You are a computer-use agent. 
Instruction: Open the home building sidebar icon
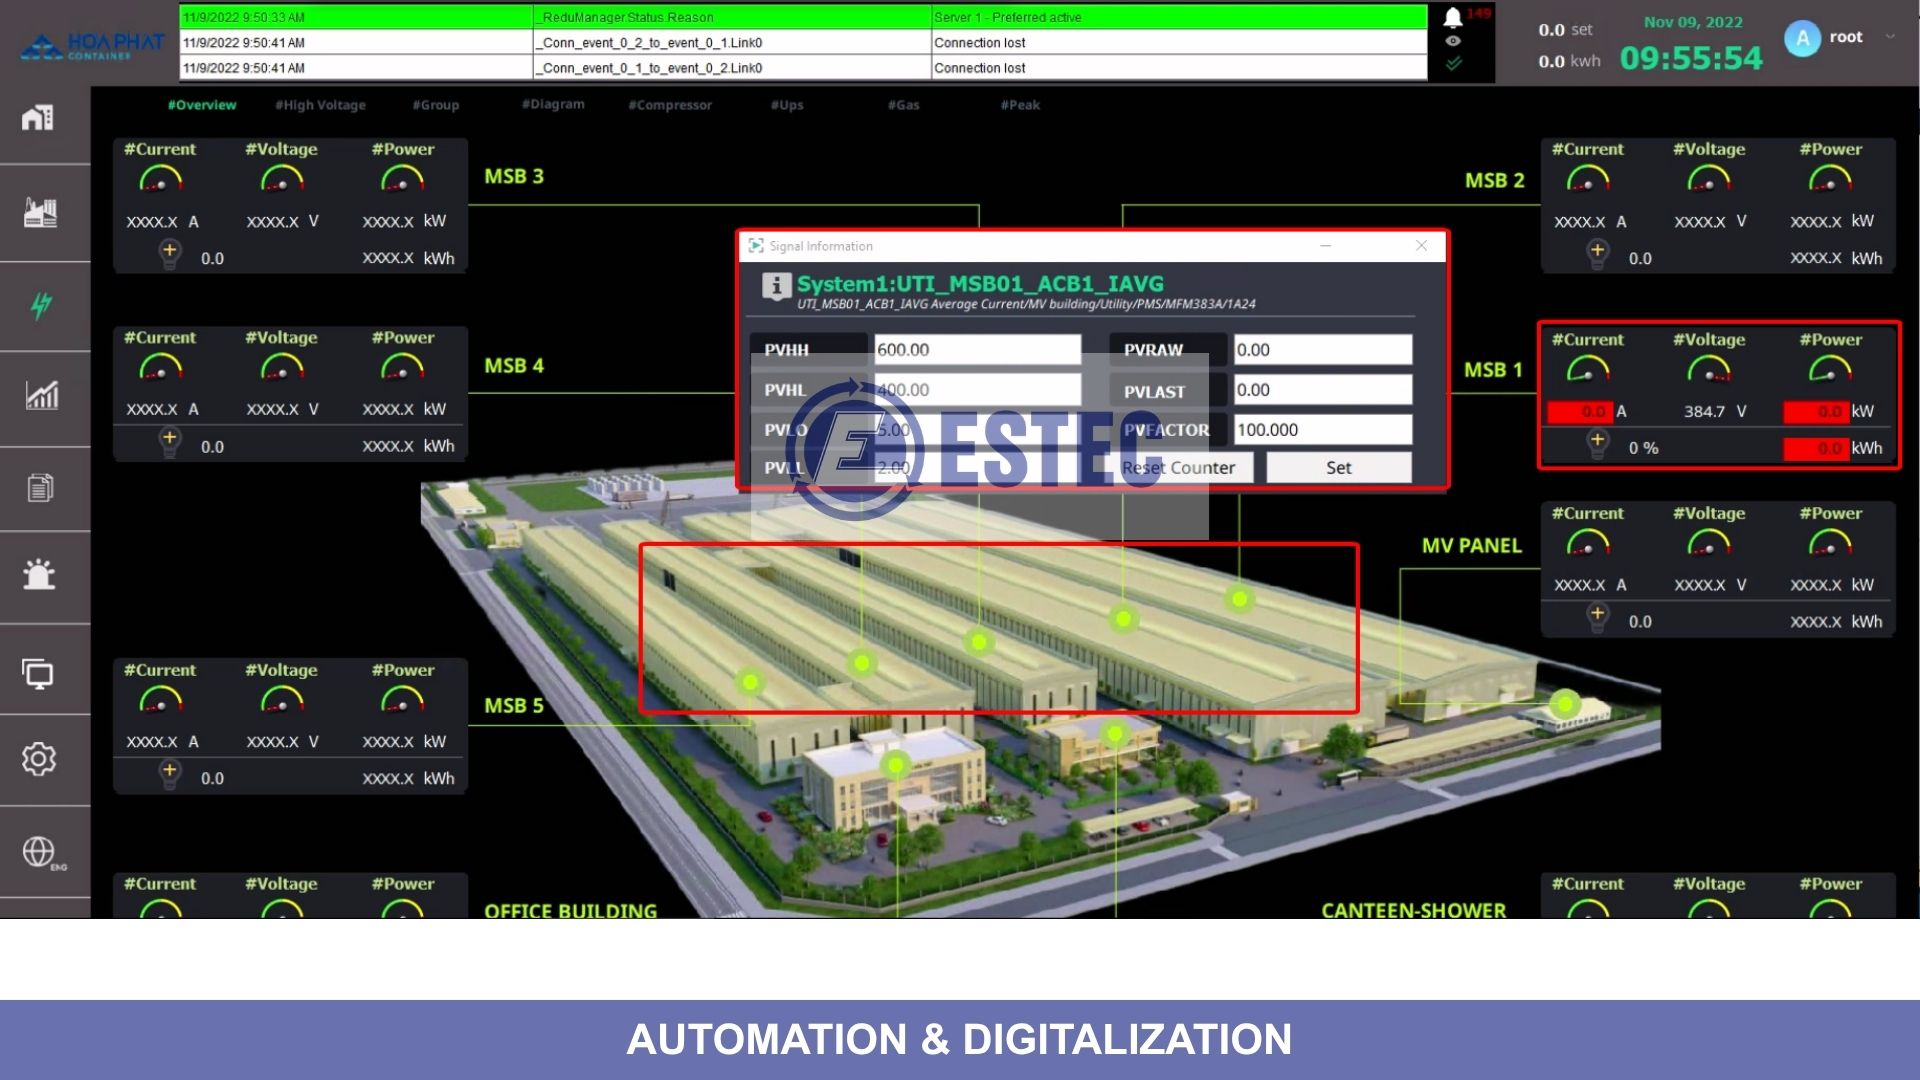(x=38, y=117)
